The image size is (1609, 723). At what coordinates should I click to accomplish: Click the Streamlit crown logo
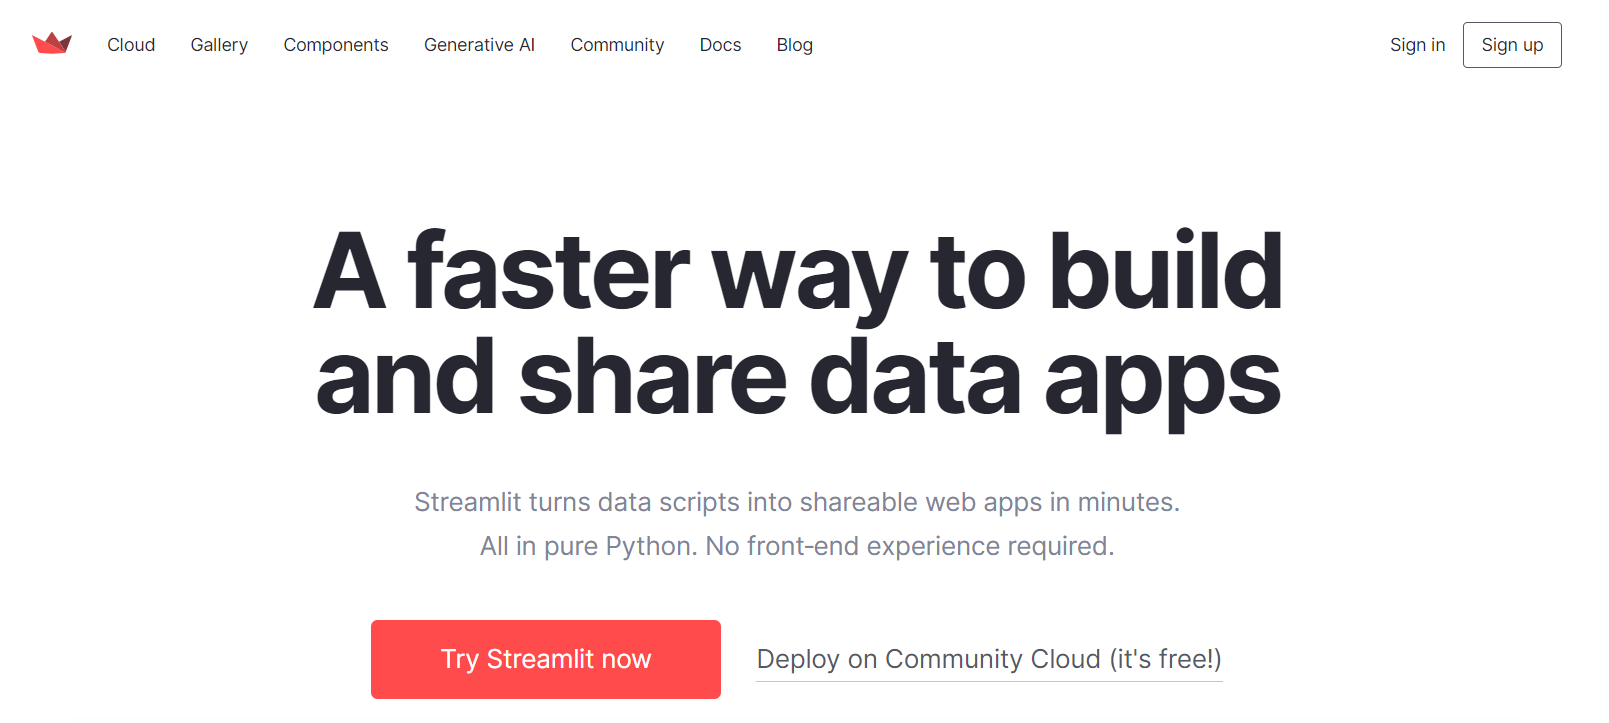tap(52, 44)
